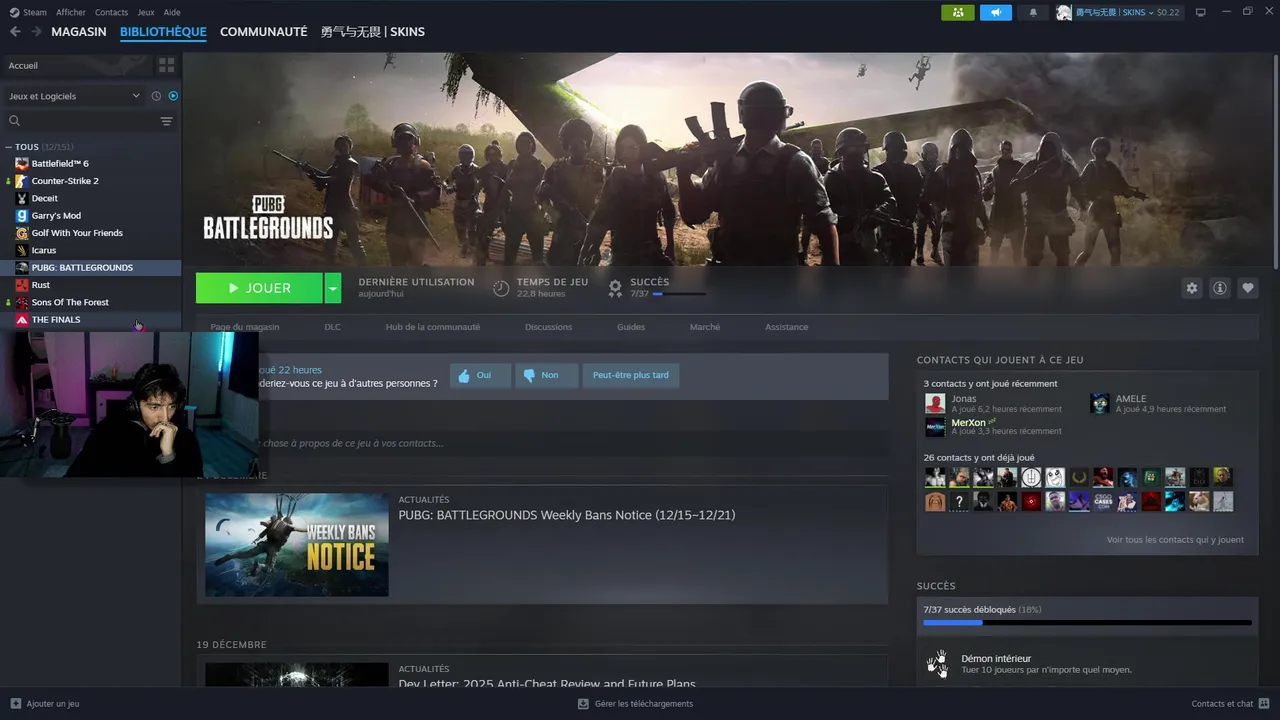Image resolution: width=1280 pixels, height=720 pixels.
Task: Open the Jeux menu
Action: (x=146, y=12)
